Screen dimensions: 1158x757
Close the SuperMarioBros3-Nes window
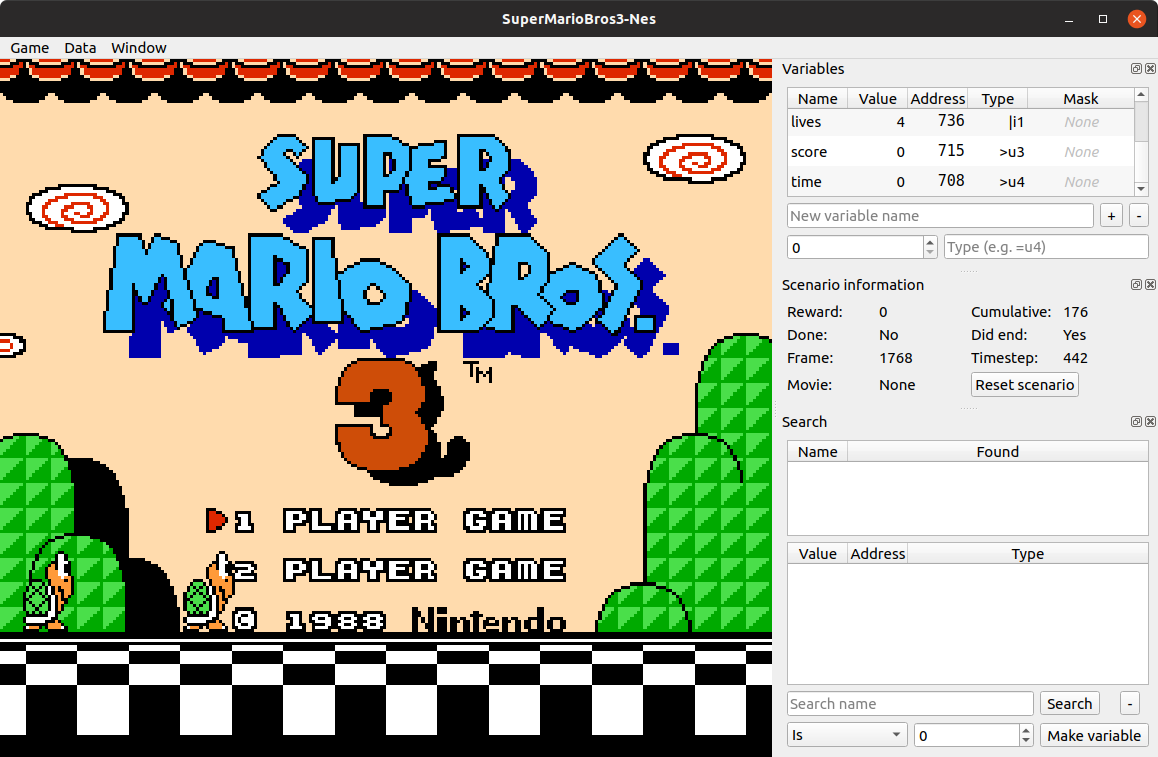(1137, 19)
